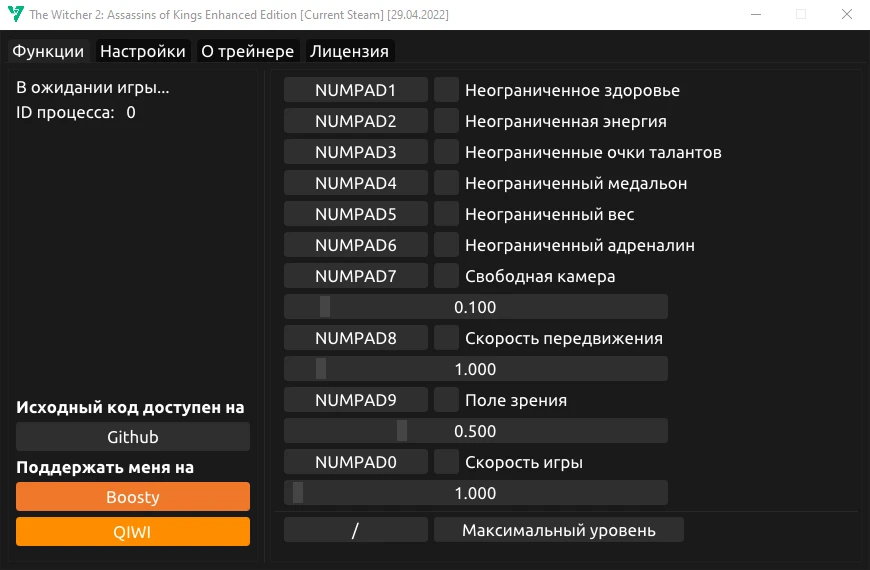Click the NUMPAD4 hotkey button
This screenshot has height=570, width=870.
click(356, 183)
